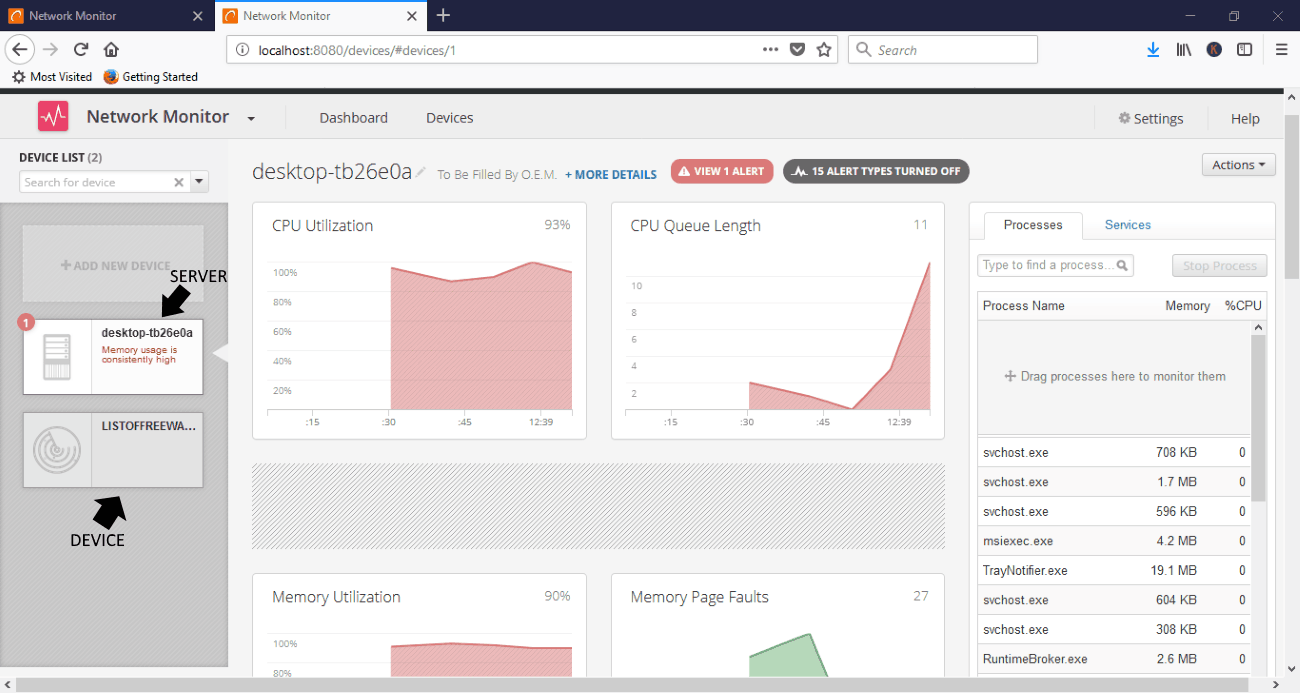Click the radar icon on LISTOFFREEWA device

tap(57, 450)
